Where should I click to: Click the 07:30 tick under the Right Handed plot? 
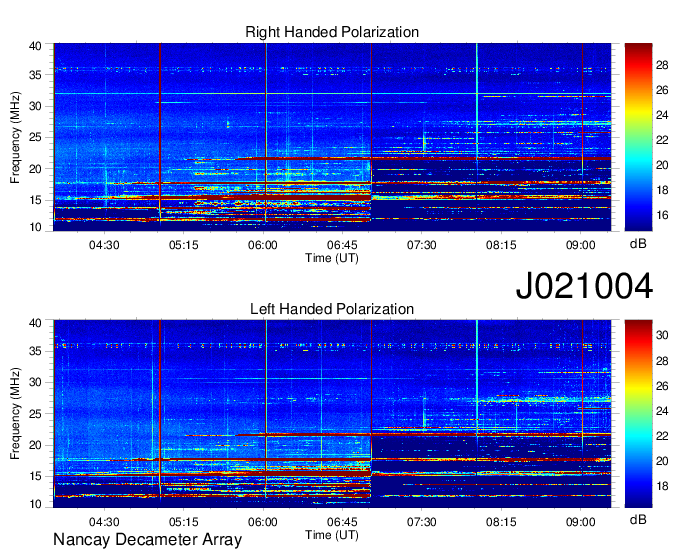coord(422,245)
